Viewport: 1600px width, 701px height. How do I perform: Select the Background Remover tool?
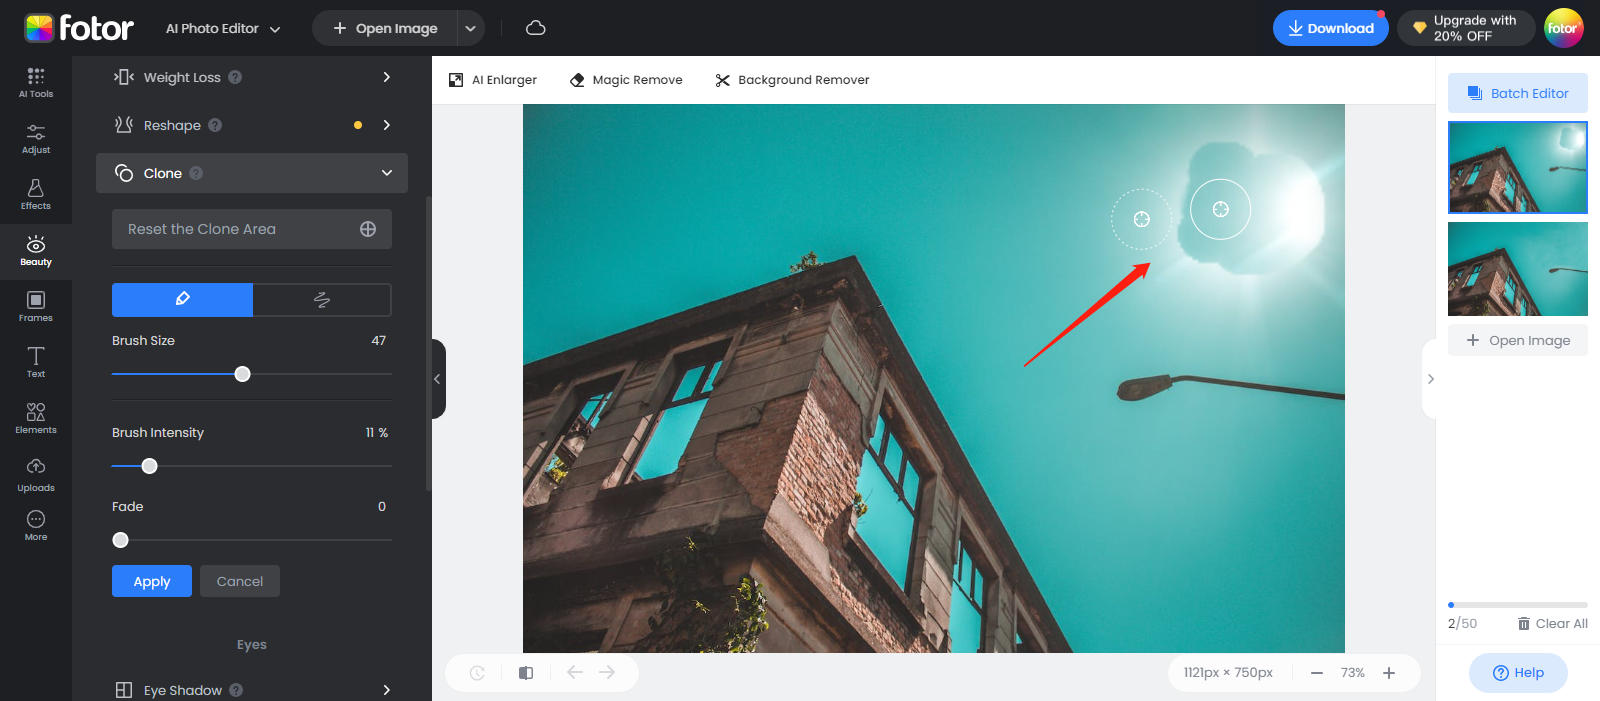792,80
